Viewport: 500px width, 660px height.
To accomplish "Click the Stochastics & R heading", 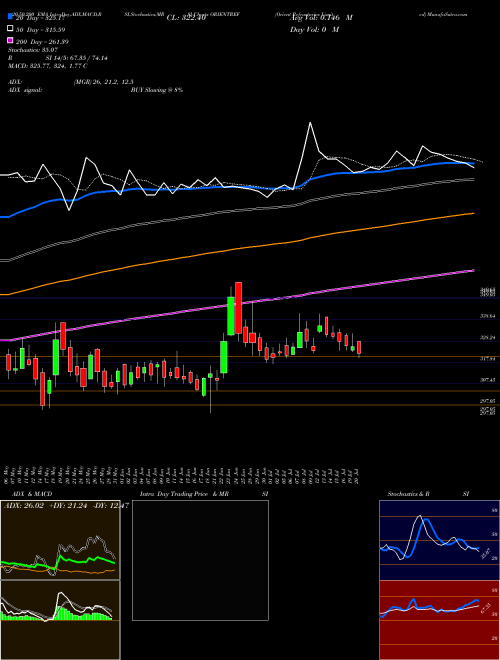I will tap(408, 493).
